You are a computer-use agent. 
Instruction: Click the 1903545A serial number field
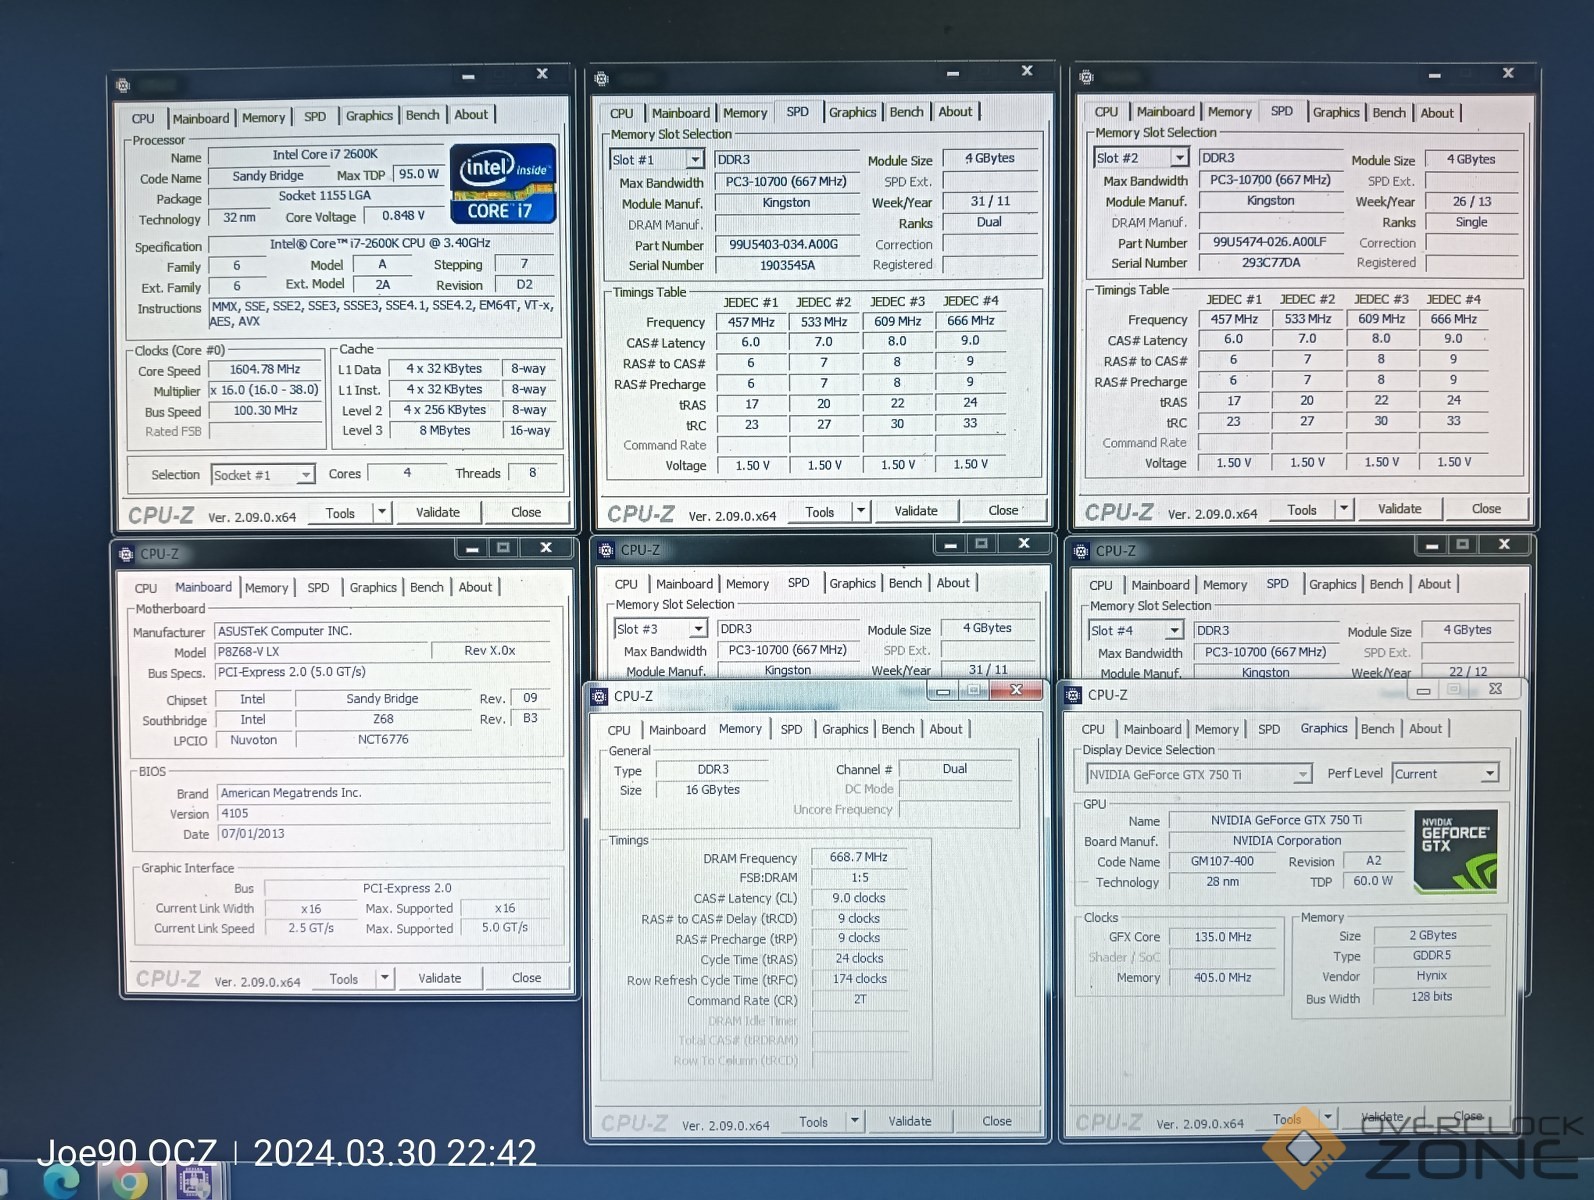pos(786,266)
